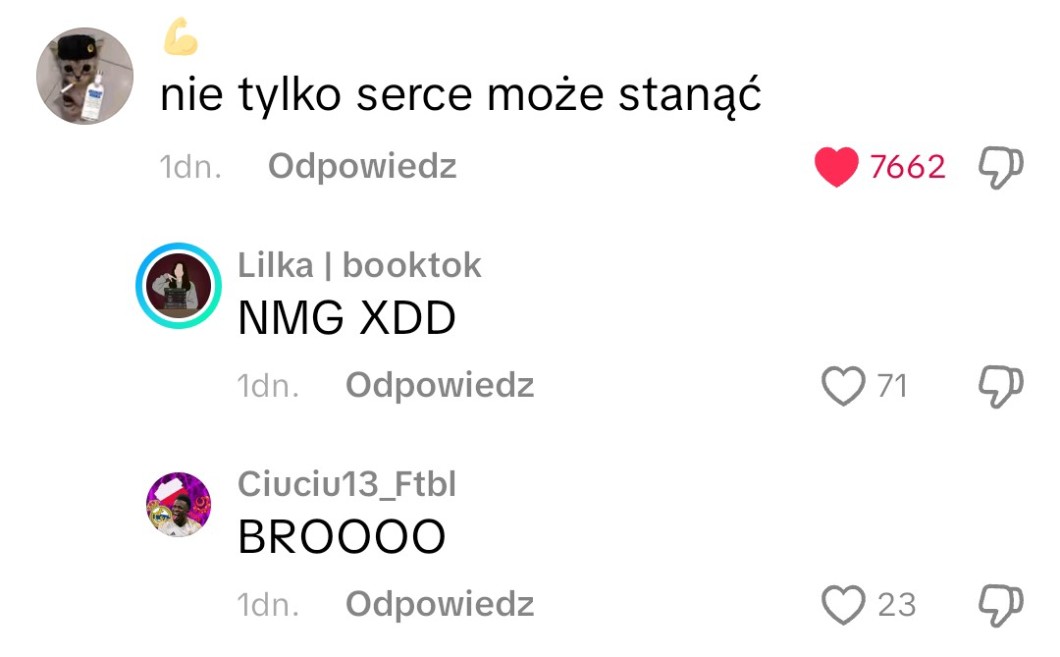Unlike the top comment with red heart
This screenshot has width=1060, height=657.
(x=836, y=166)
